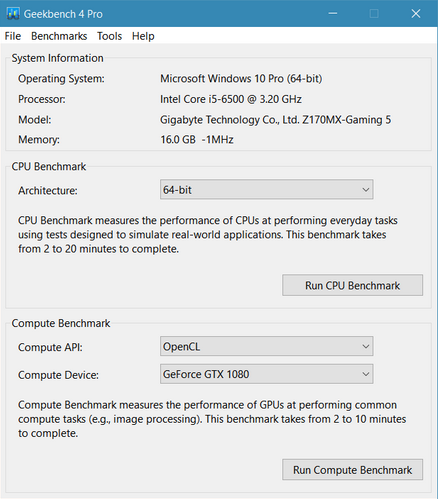Click the Run Compute Benchmark button
The width and height of the screenshot is (438, 499).
[352, 470]
